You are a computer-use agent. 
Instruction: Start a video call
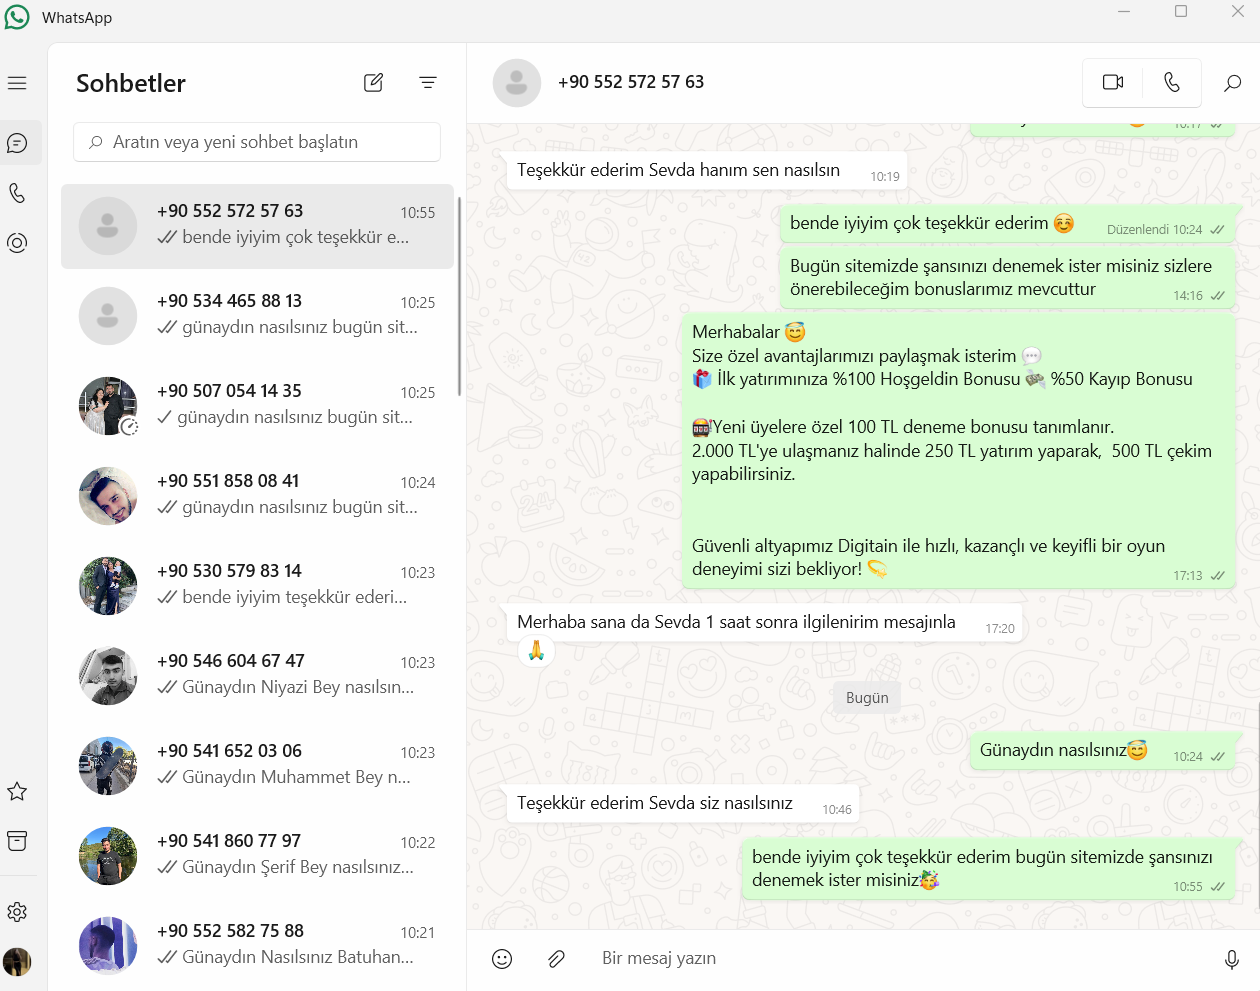(1113, 82)
